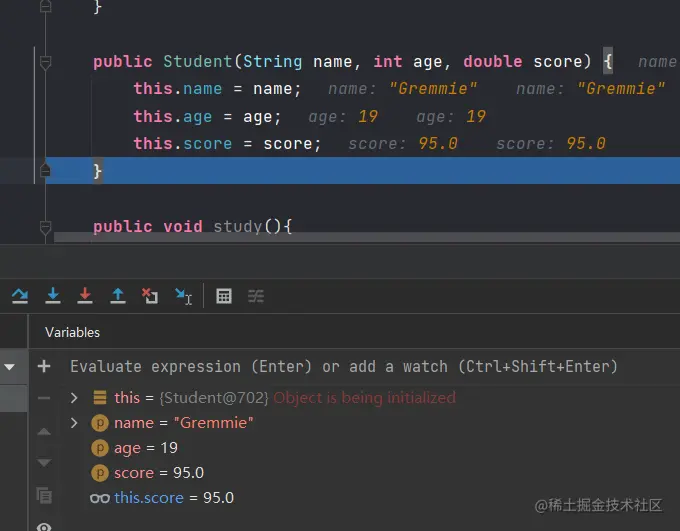Click the fold-end marker on the highlighted line
Image resolution: width=680 pixels, height=531 pixels.
point(46,170)
